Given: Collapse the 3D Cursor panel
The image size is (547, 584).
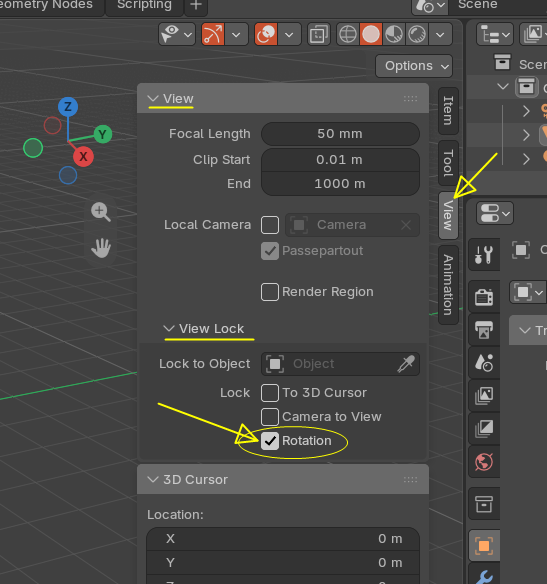Looking at the screenshot, I should point(283,479).
